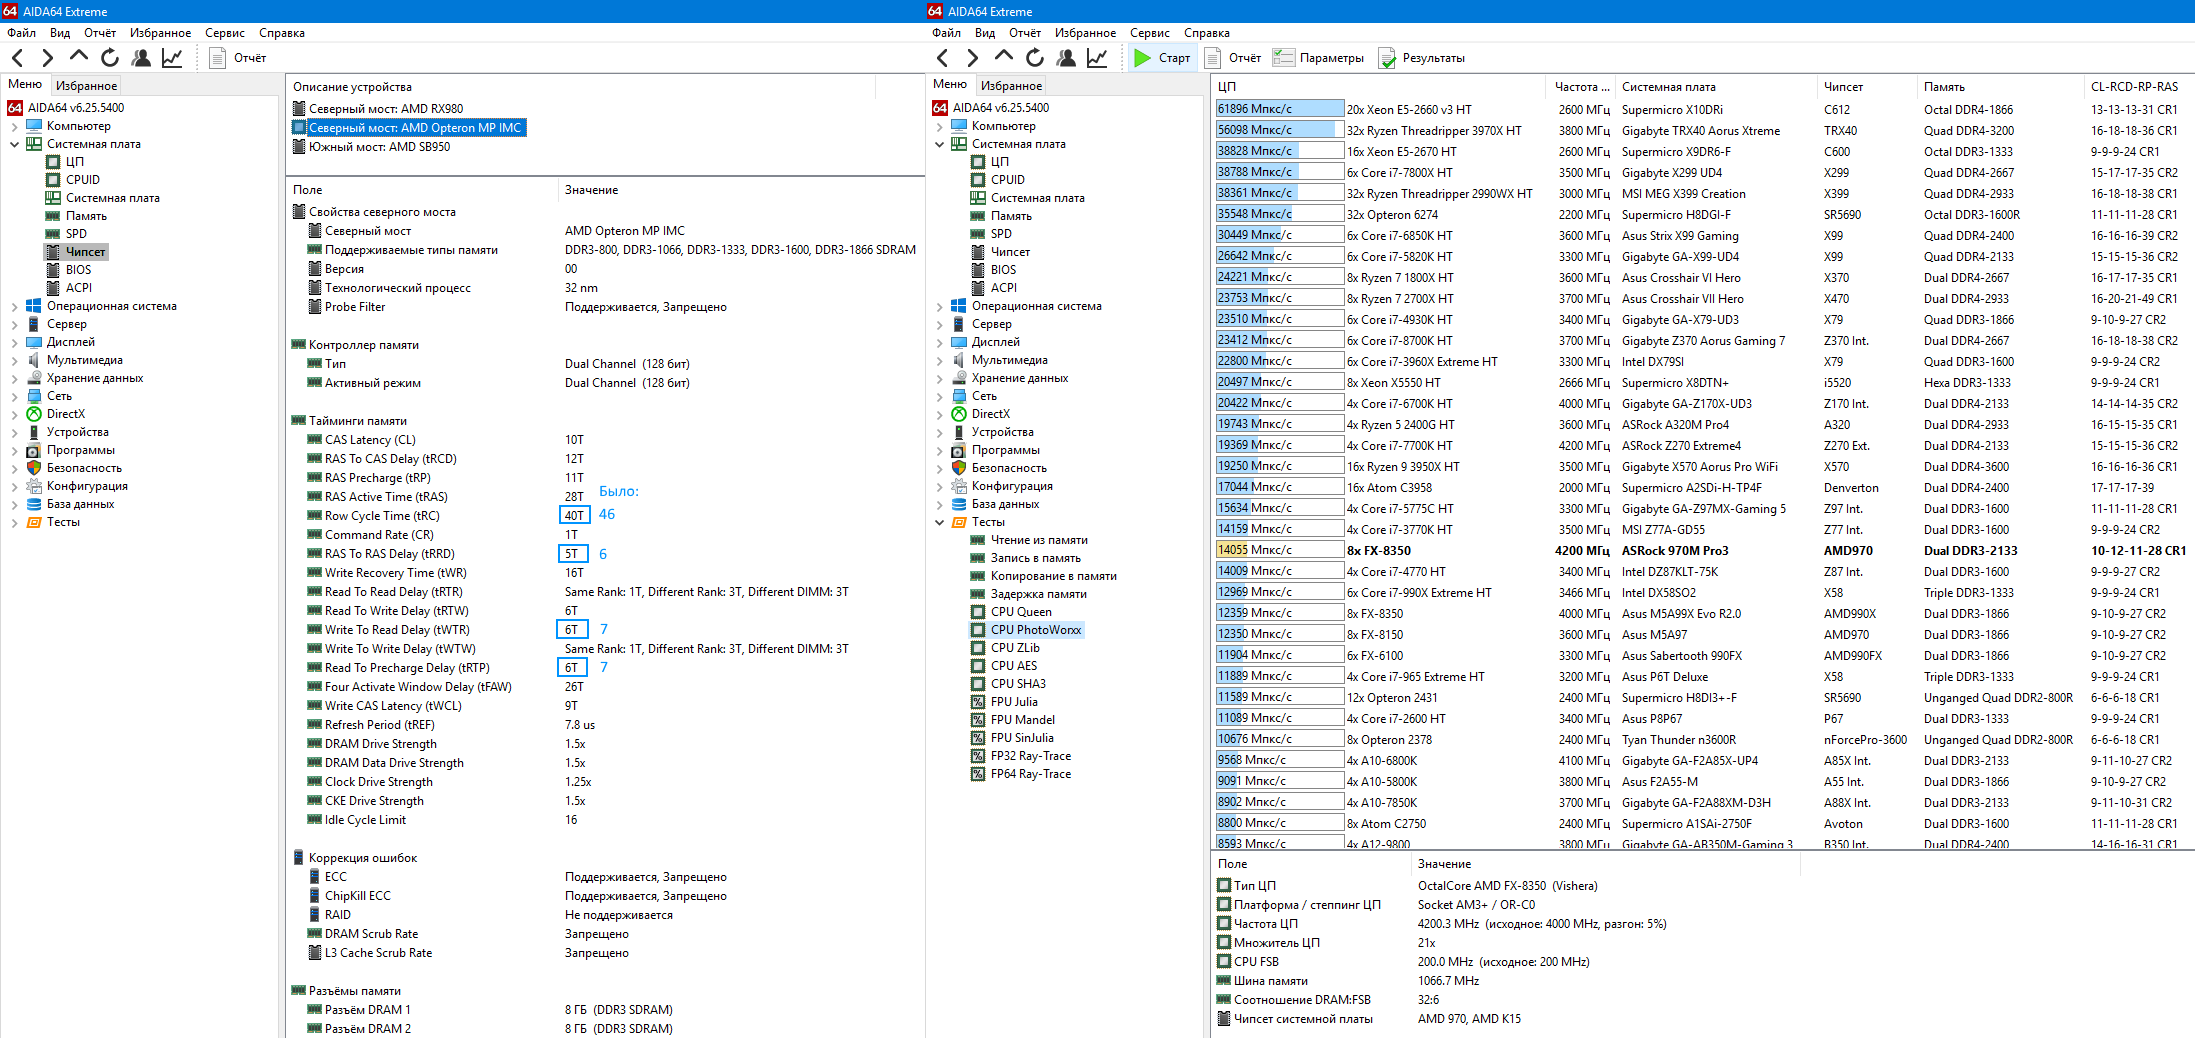Select the CPUID icon in left window tree
Image resolution: width=2195 pixels, height=1038 pixels.
[x=53, y=180]
